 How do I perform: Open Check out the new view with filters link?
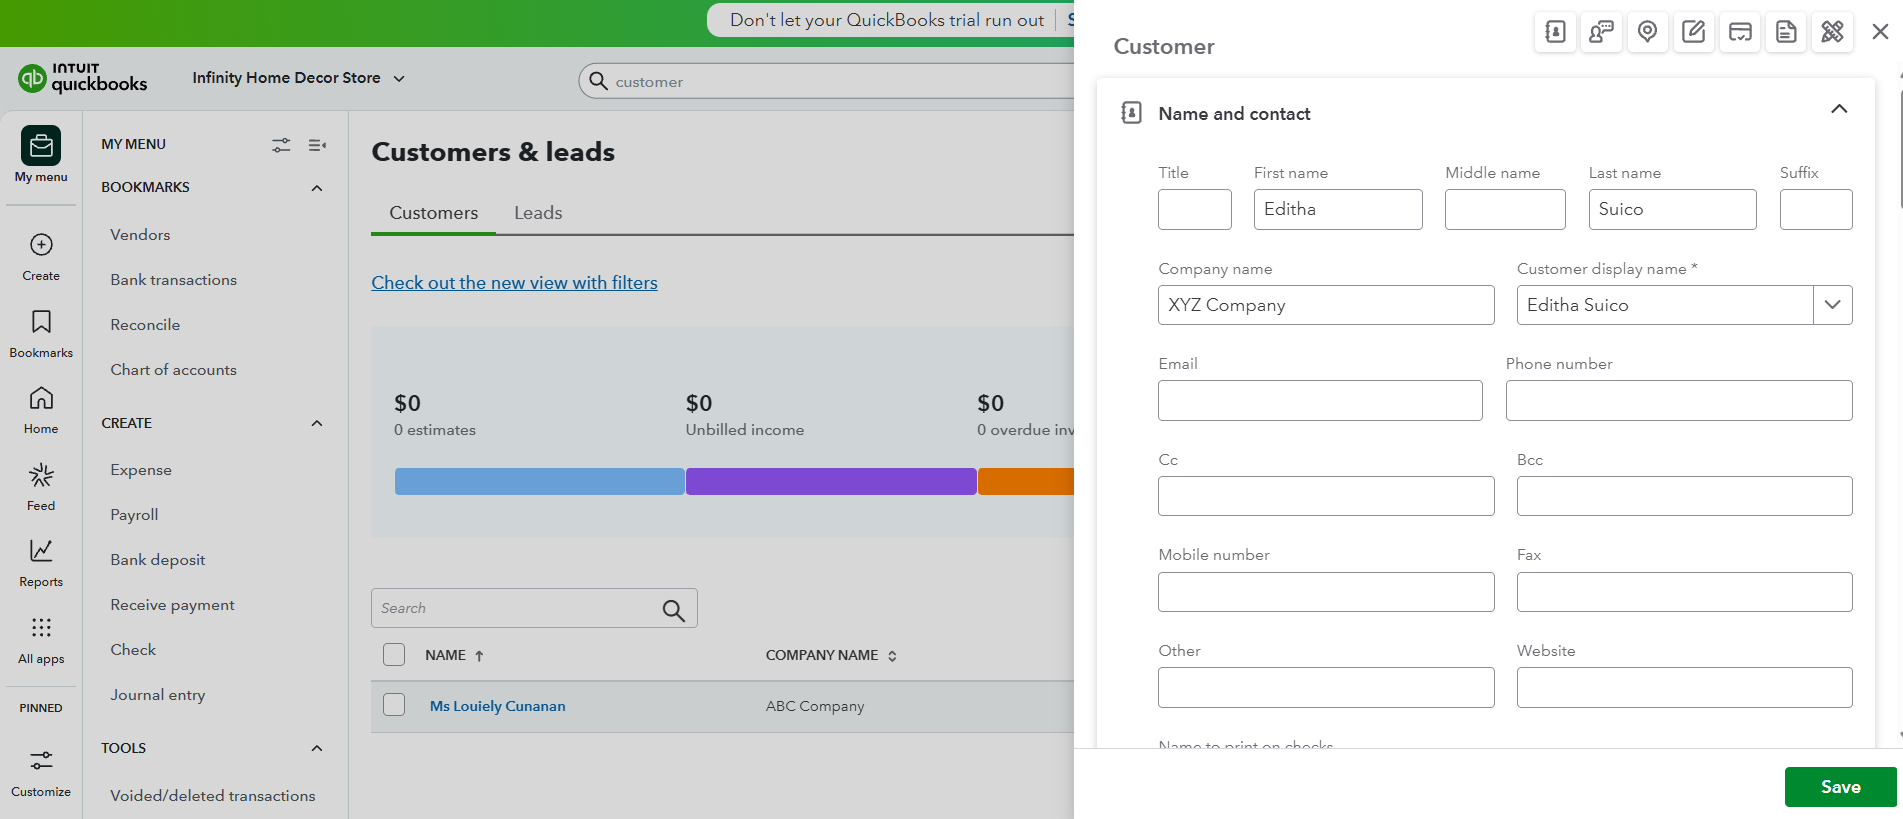pos(514,283)
